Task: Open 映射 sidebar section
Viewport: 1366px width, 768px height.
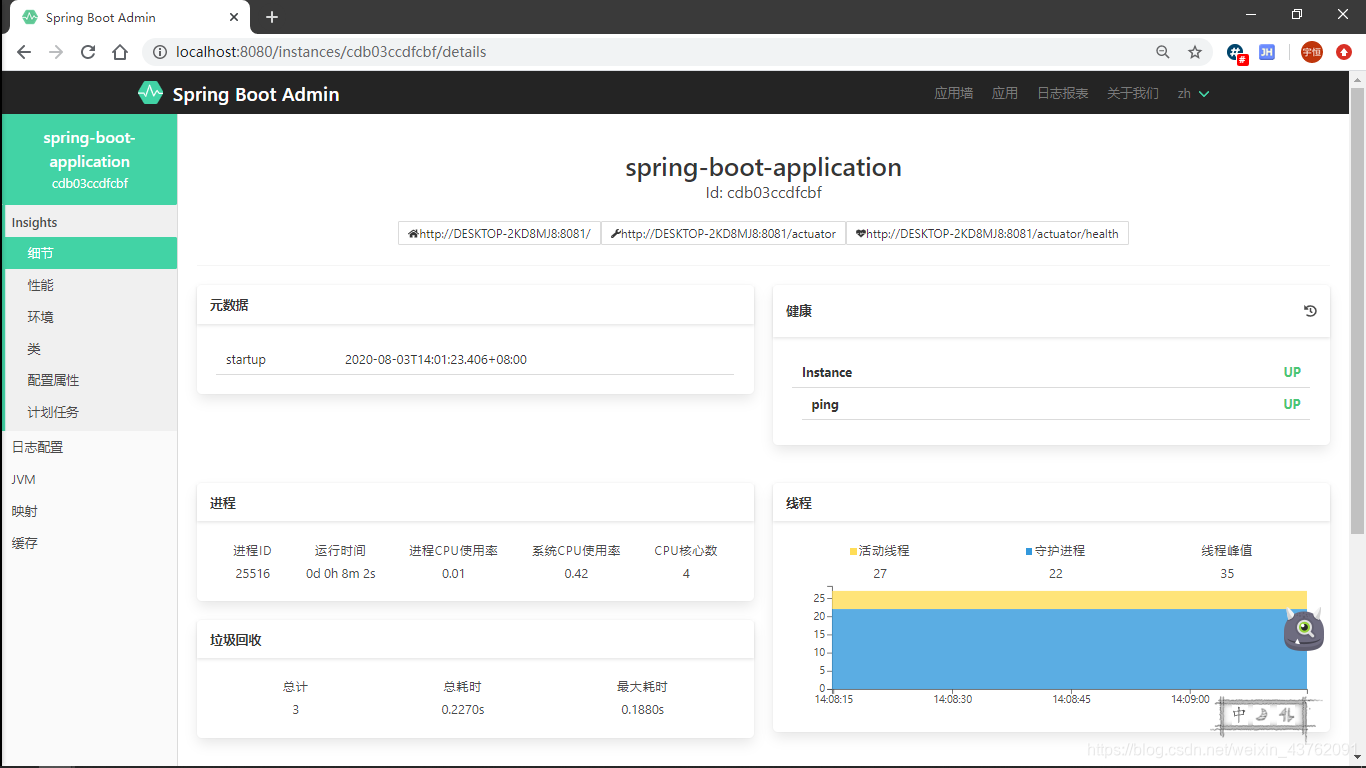Action: (x=90, y=511)
